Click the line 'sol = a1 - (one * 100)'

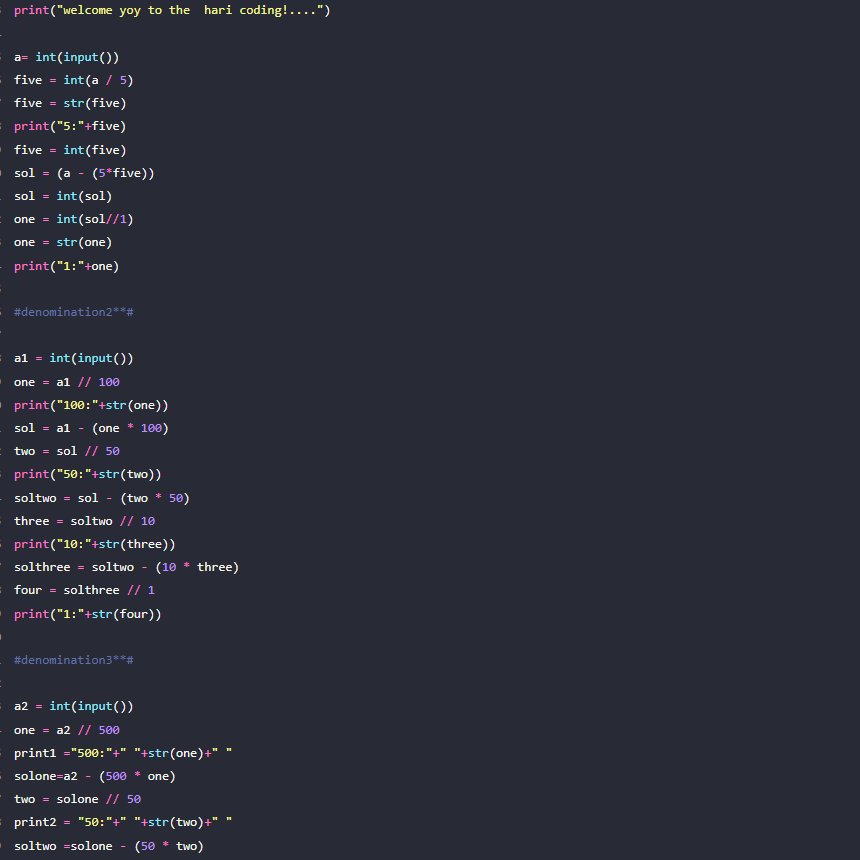coord(91,428)
